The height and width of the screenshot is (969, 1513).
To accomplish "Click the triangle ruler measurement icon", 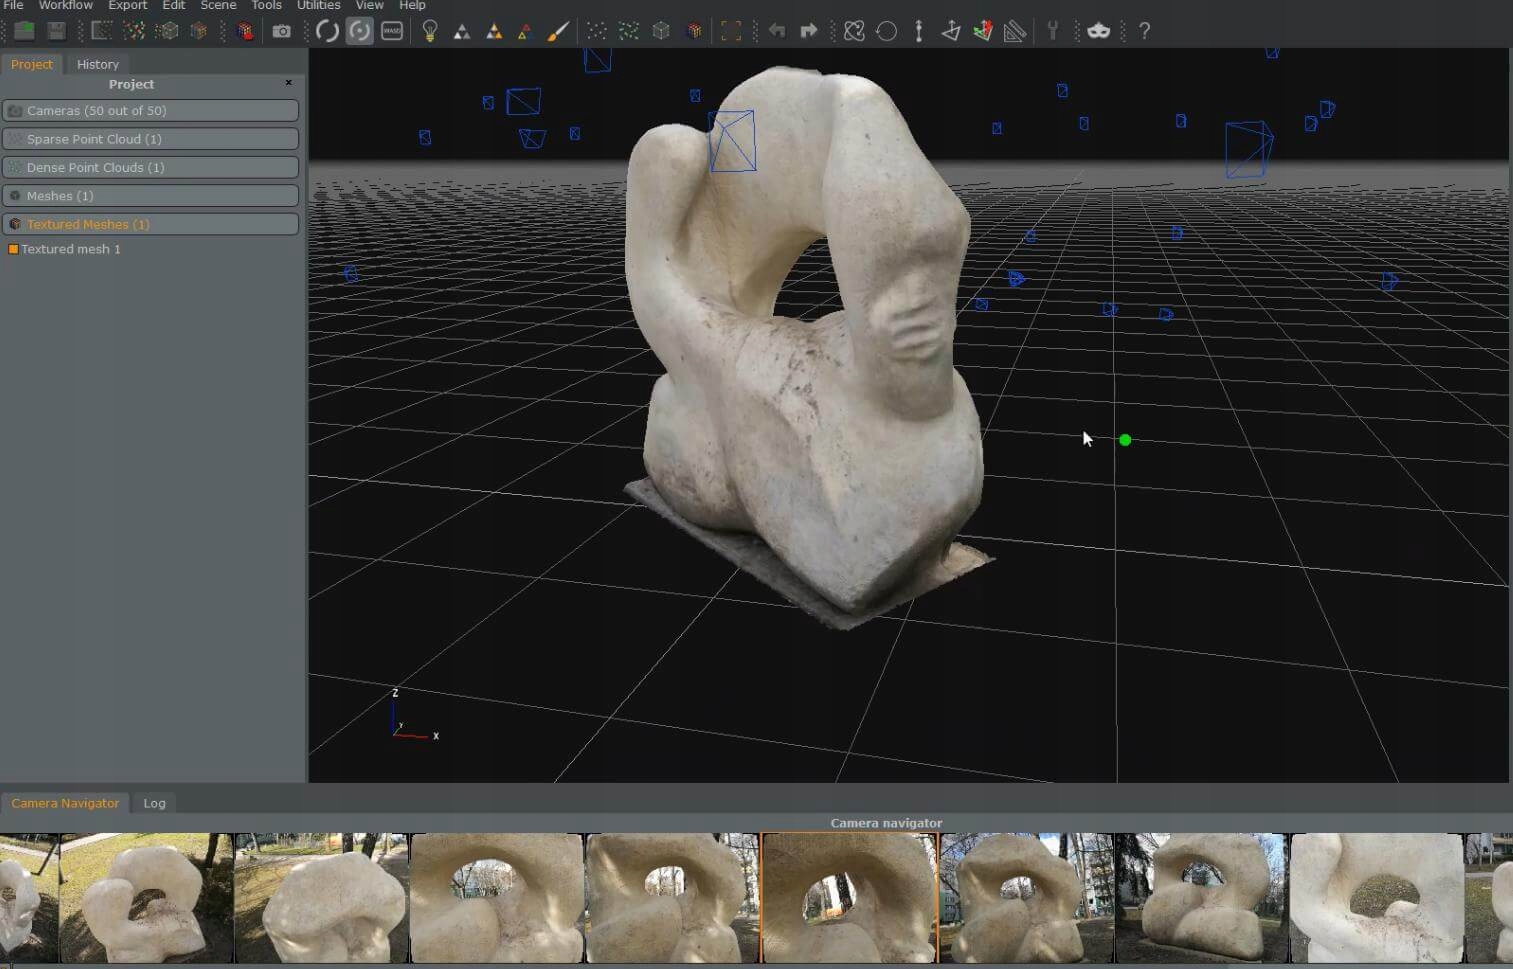I will tap(1015, 31).
